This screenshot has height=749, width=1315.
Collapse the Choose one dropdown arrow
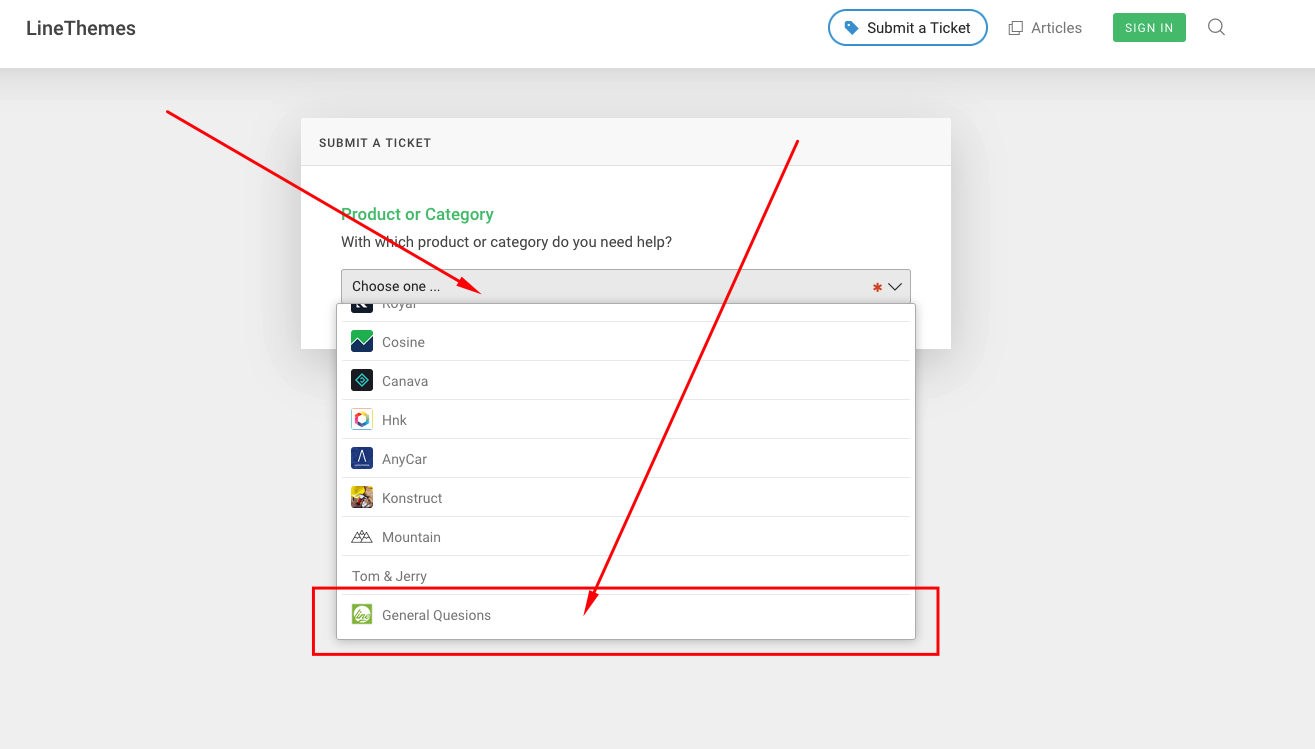click(894, 287)
